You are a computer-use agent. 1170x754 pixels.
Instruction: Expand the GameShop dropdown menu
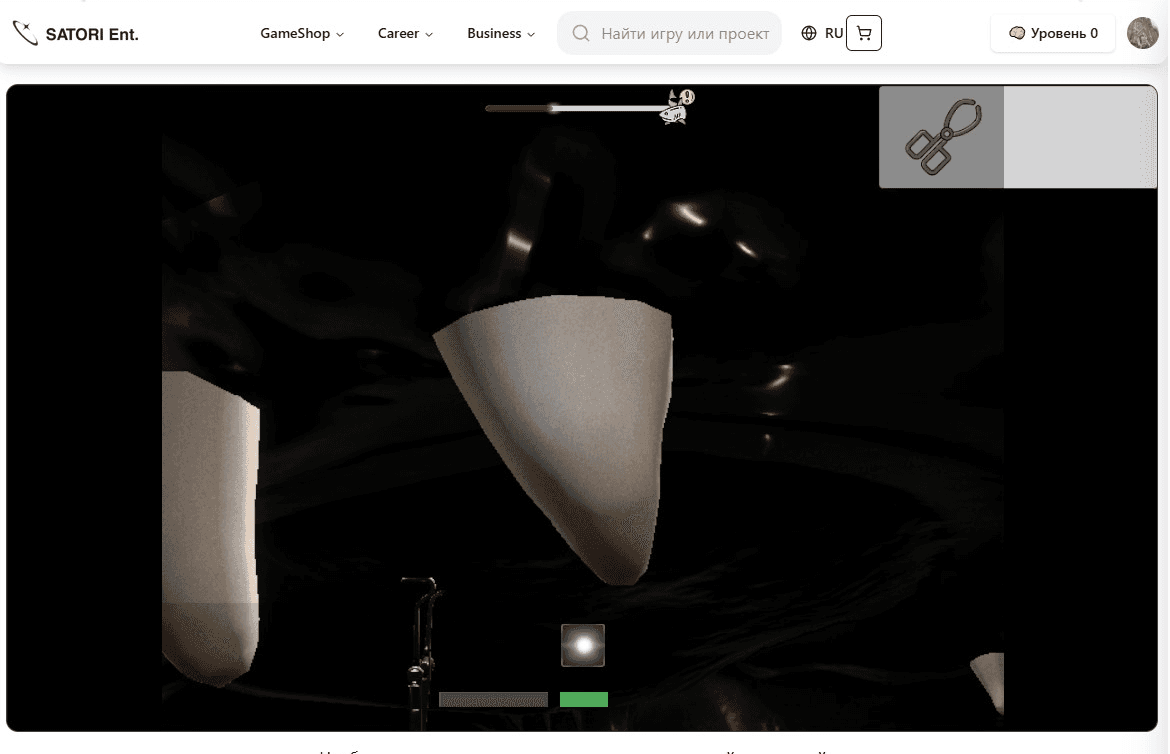point(301,33)
